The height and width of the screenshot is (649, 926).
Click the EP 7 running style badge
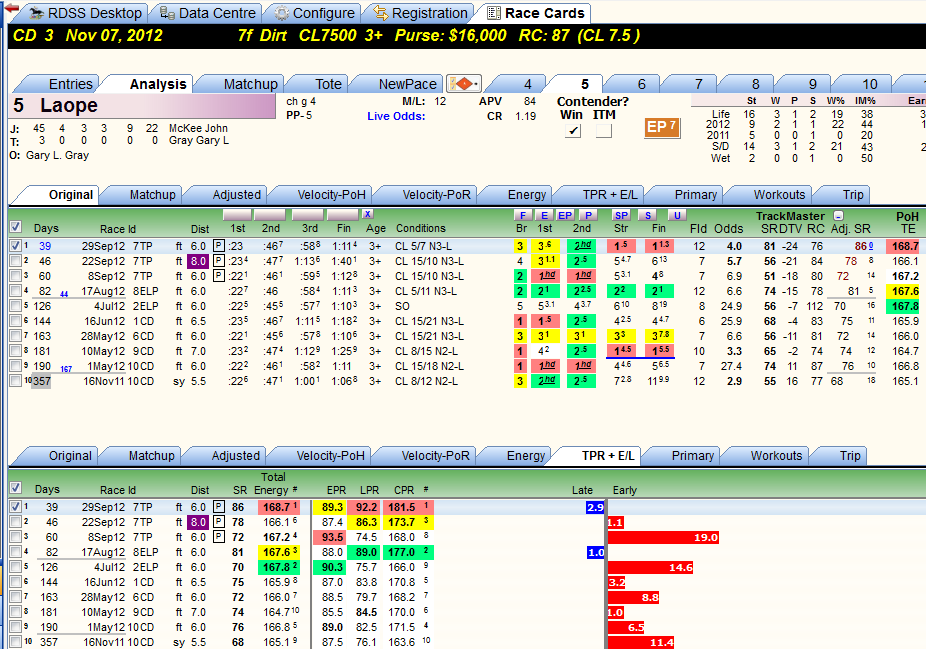pyautogui.click(x=662, y=127)
